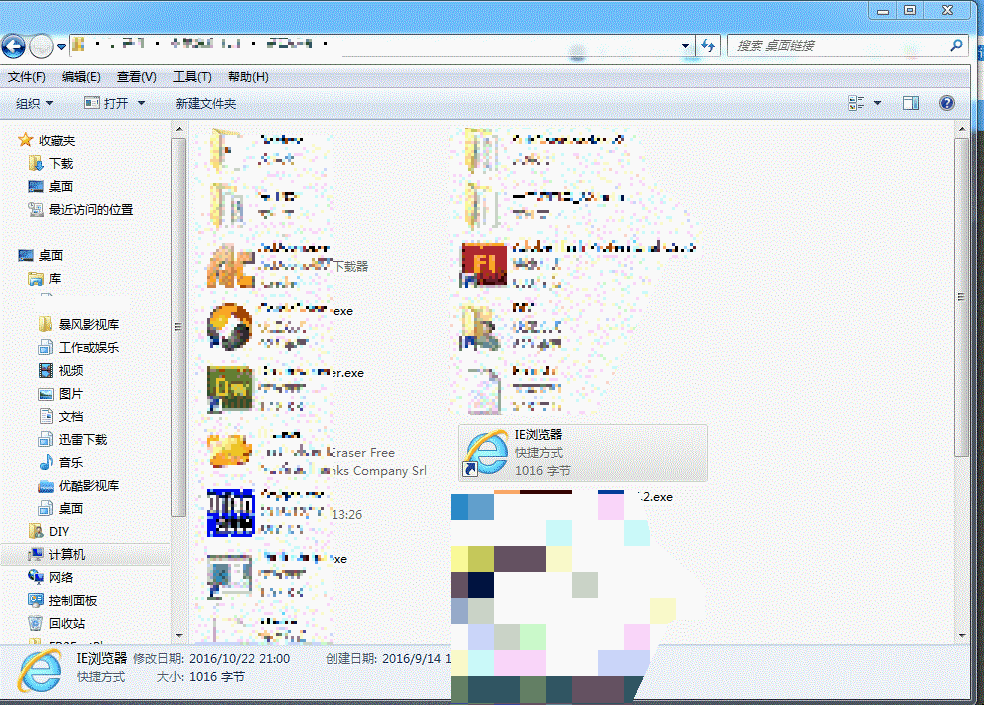984x705 pixels.
Task: Open the 文件(F) menu
Action: 26,77
